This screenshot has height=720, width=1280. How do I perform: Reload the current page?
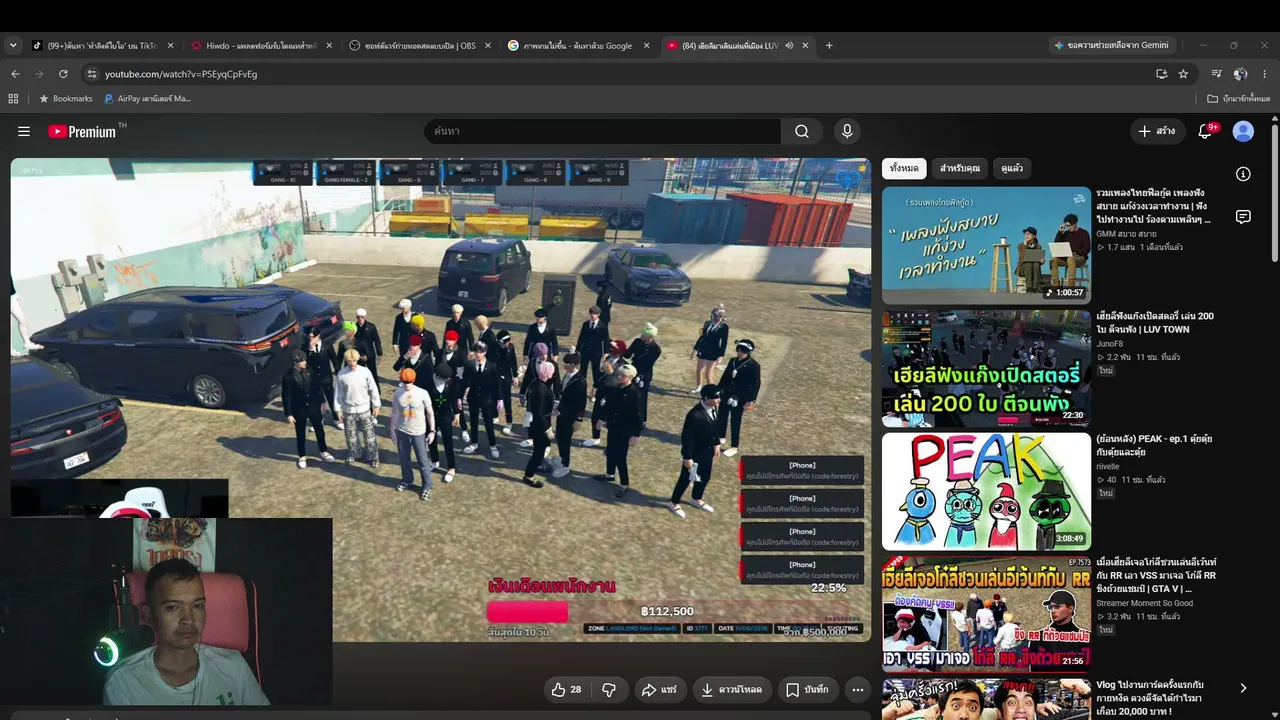[x=63, y=74]
